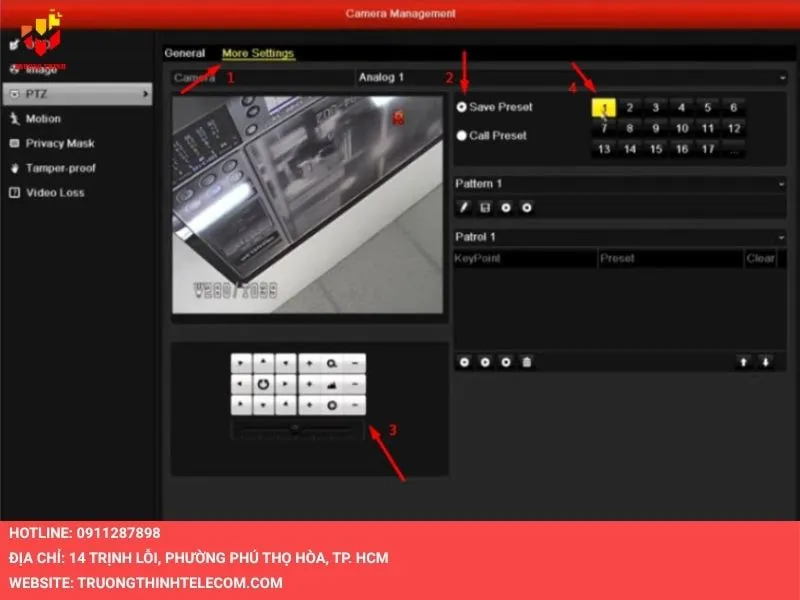
Task: Open the Privacy Mask settings
Action: [x=60, y=143]
